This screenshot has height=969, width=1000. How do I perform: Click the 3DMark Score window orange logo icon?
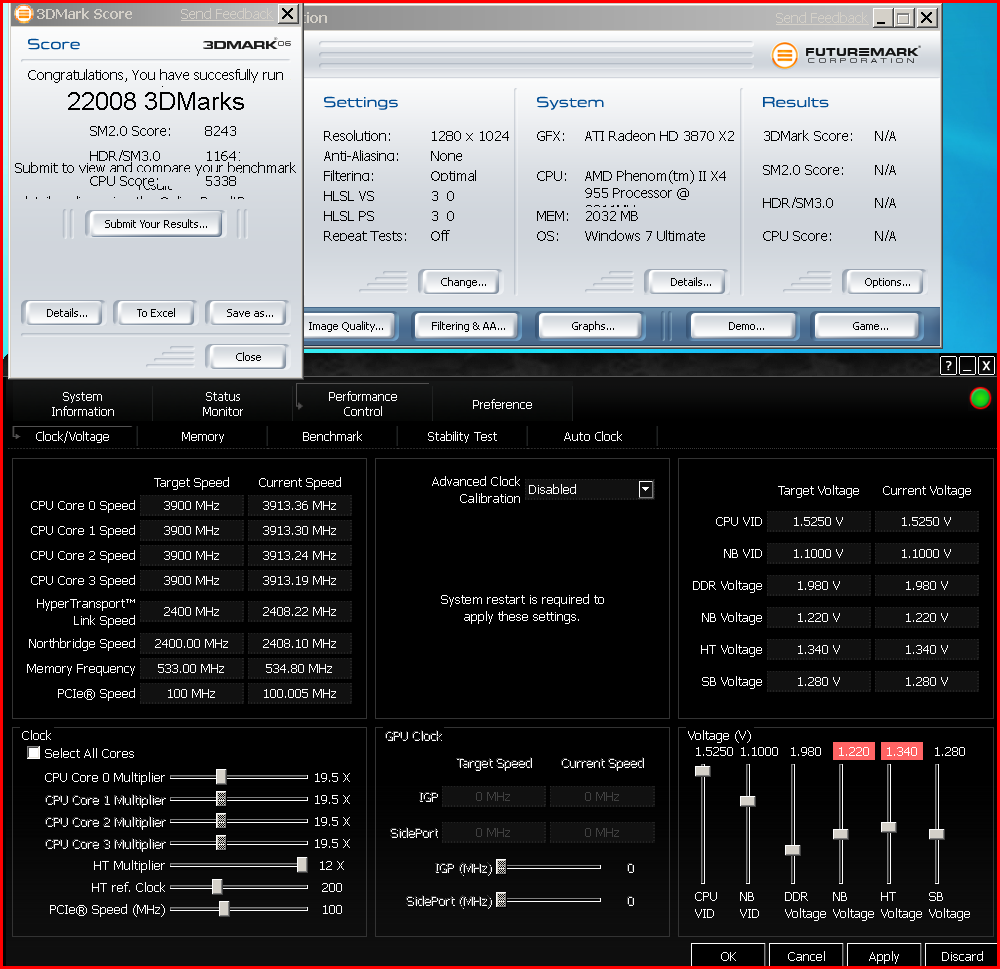tap(23, 13)
